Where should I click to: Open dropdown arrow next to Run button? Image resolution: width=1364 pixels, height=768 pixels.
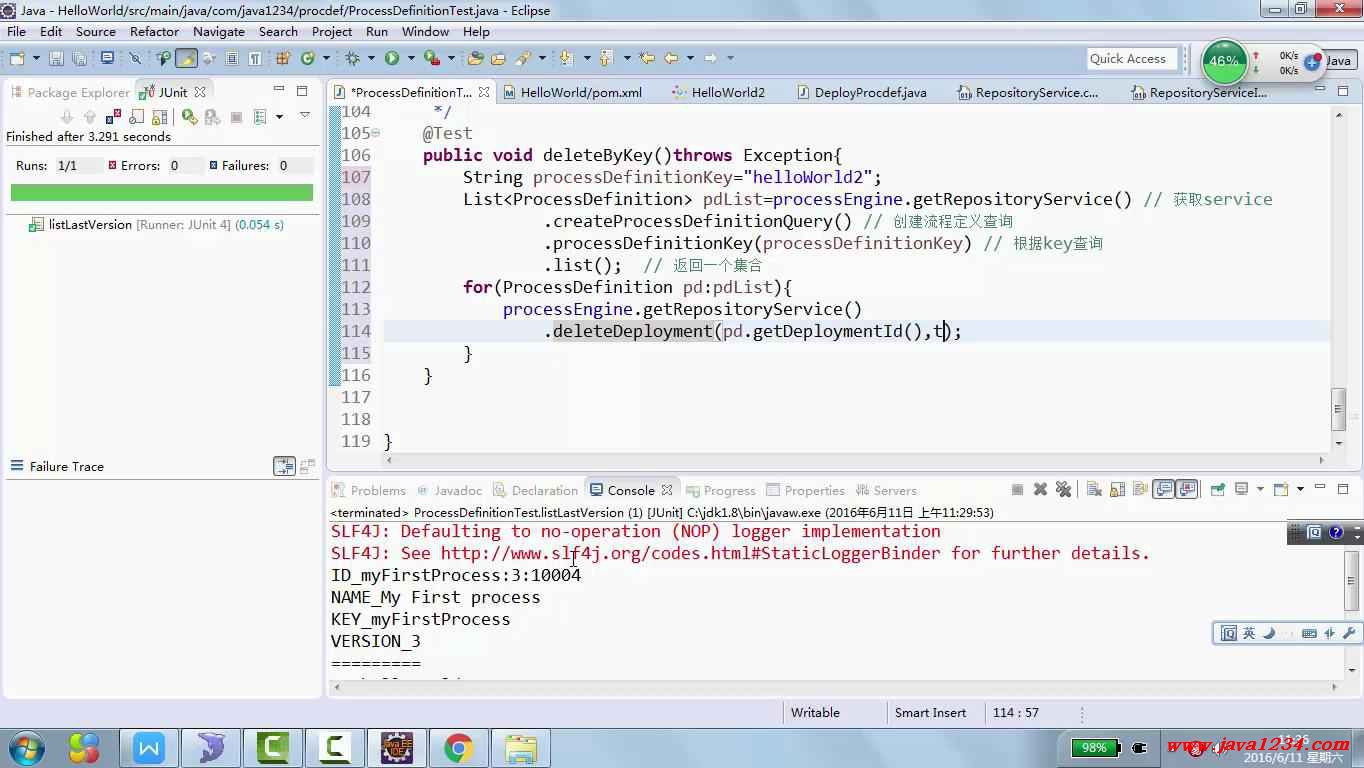point(411,58)
